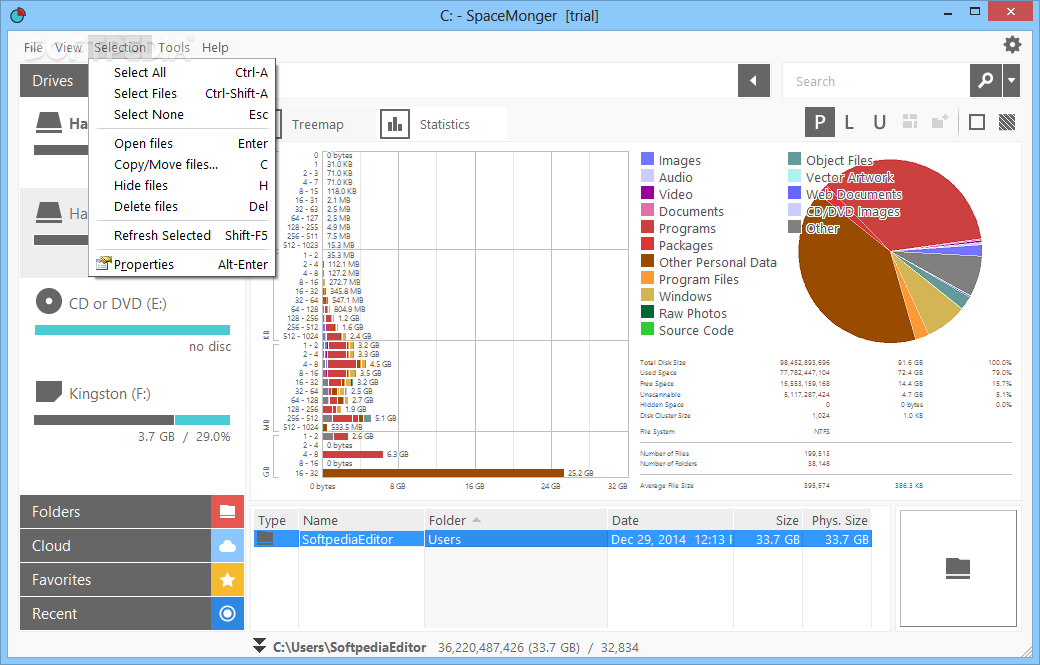Click the folder icon in SoftpediaEditor row

point(265,538)
